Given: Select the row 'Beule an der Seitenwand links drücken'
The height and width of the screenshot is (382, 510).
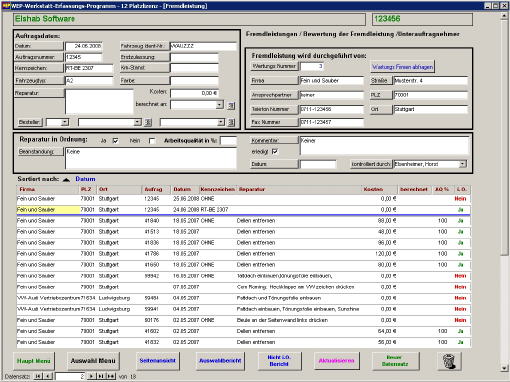Looking at the screenshot, I should (x=243, y=320).
